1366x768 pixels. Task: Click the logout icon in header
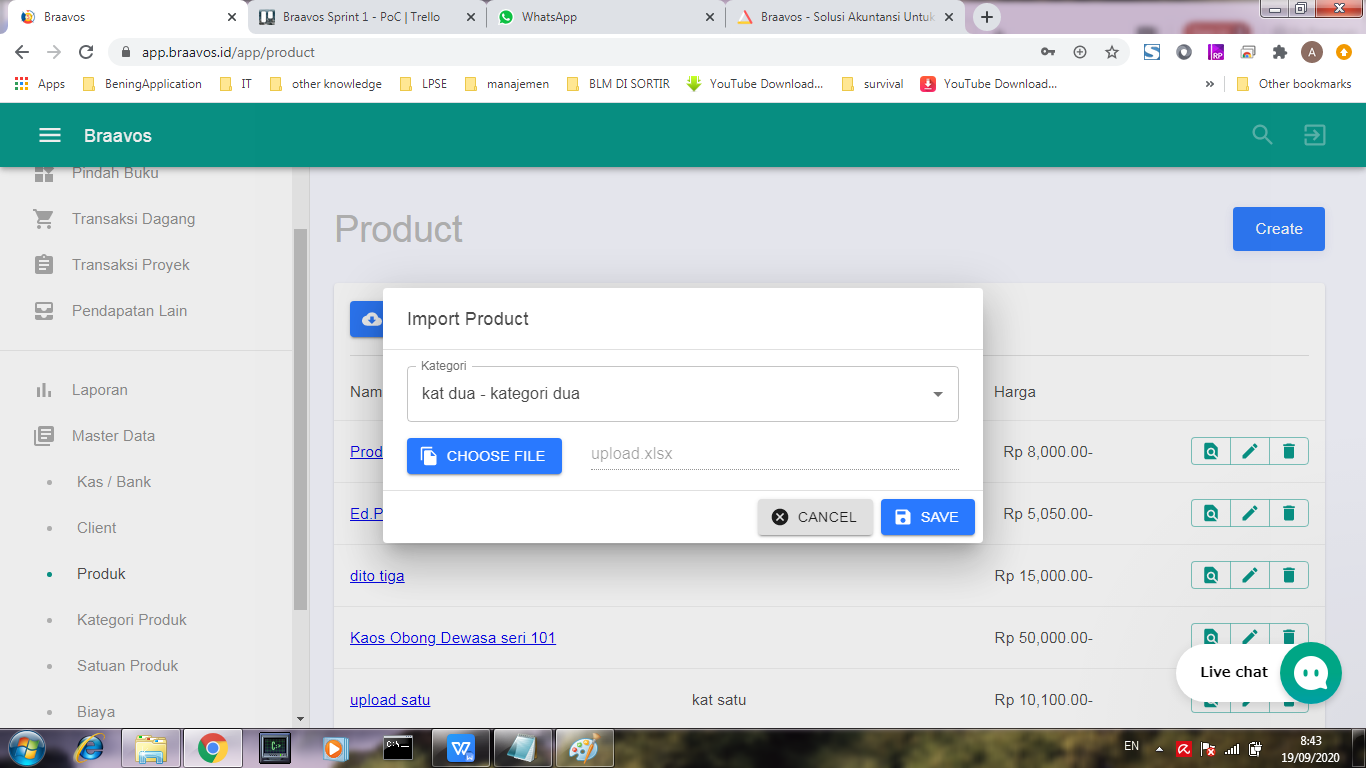(1314, 136)
